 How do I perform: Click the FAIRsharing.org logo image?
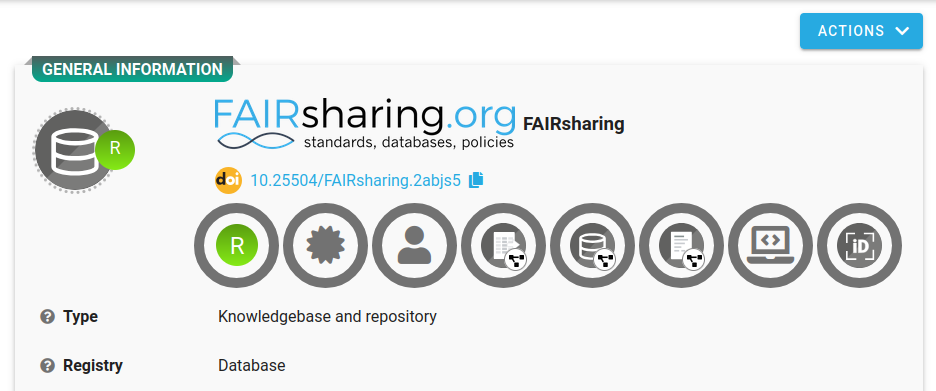(x=365, y=124)
